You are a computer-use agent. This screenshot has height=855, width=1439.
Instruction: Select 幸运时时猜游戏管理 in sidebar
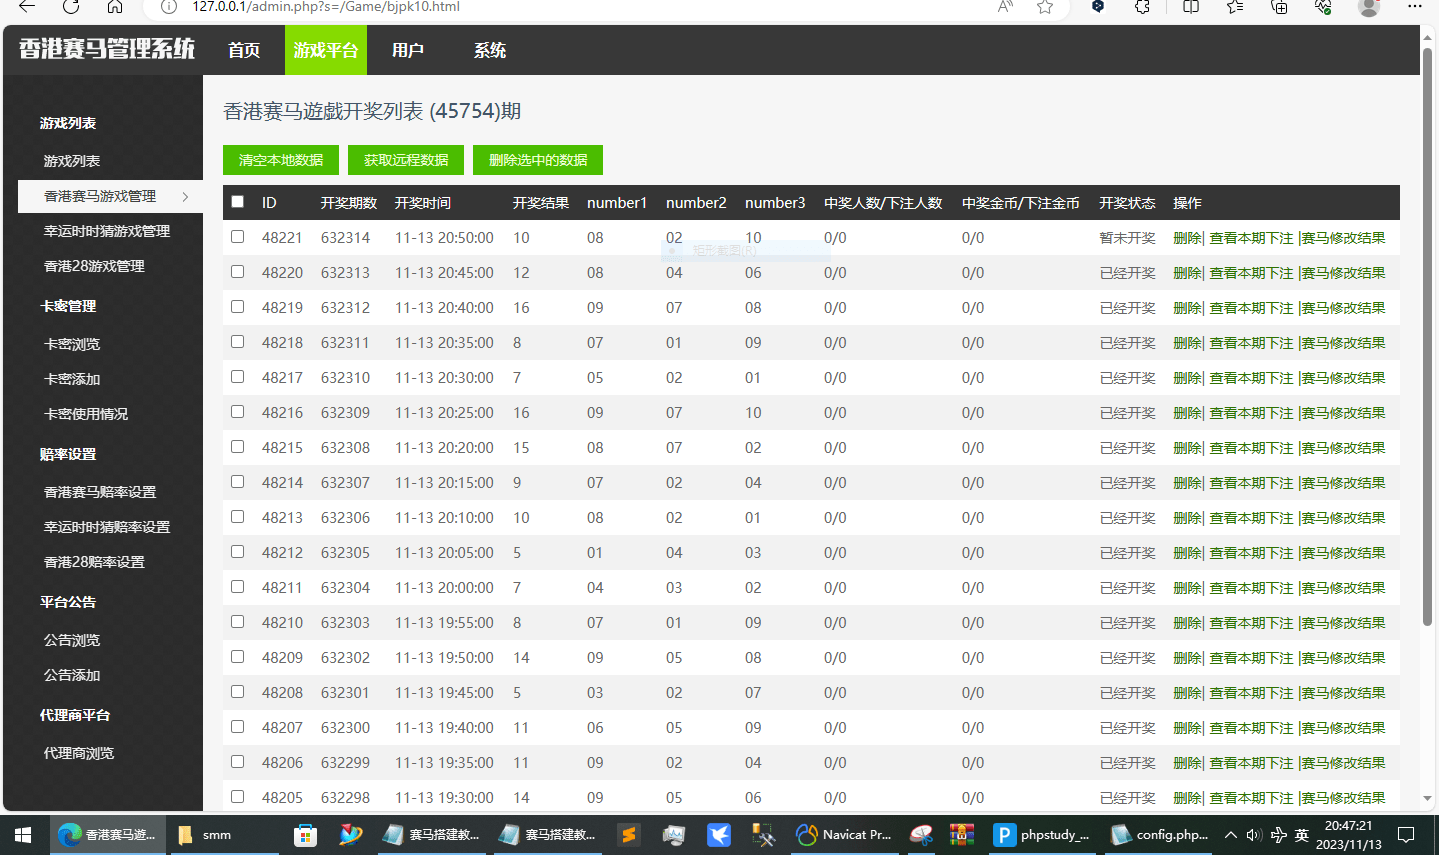[x=107, y=231]
